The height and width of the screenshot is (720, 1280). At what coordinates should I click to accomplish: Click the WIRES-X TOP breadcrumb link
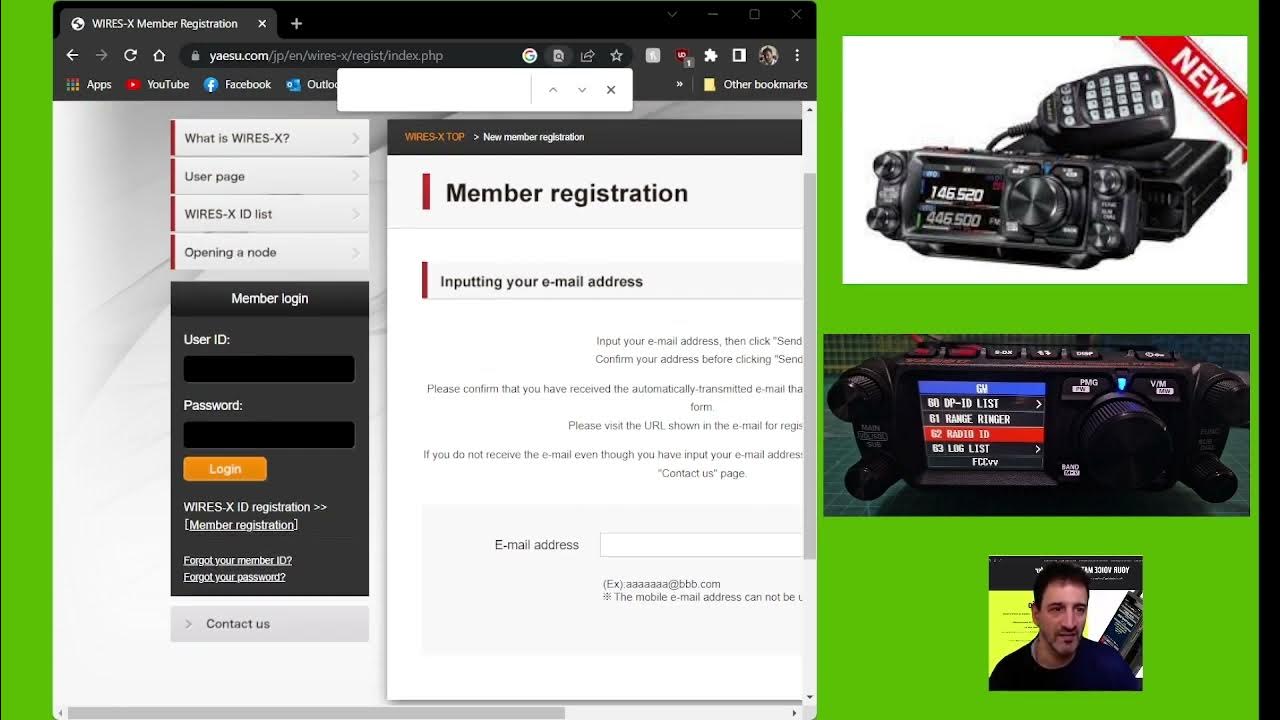434,137
